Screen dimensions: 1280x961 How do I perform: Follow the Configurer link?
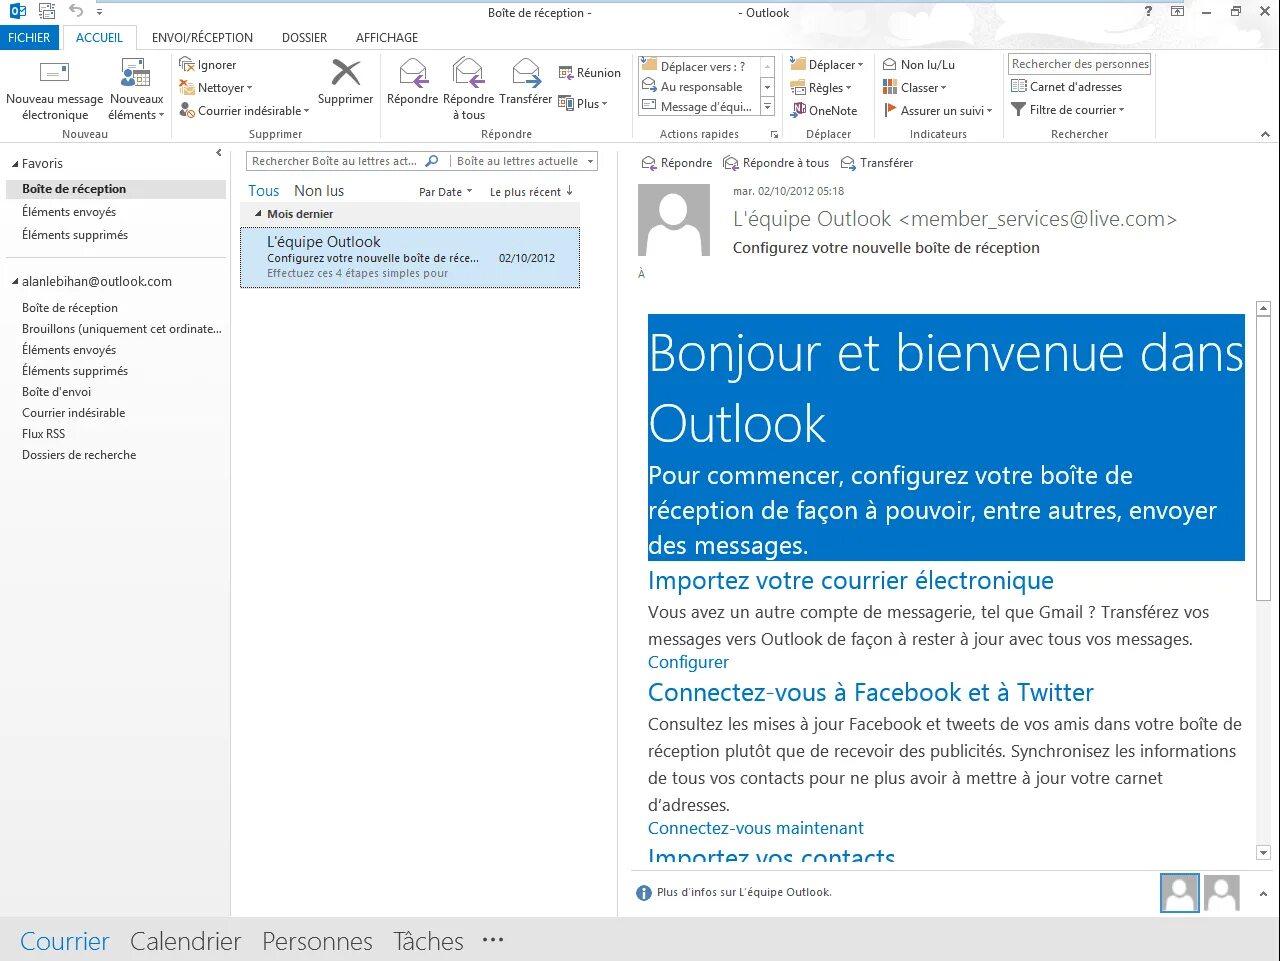tap(688, 662)
